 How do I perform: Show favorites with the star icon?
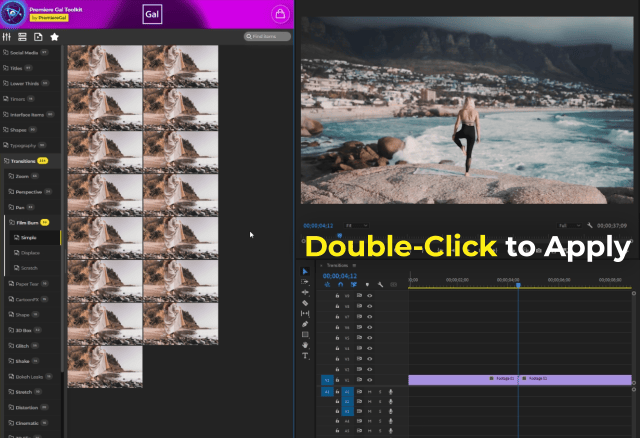(x=54, y=37)
